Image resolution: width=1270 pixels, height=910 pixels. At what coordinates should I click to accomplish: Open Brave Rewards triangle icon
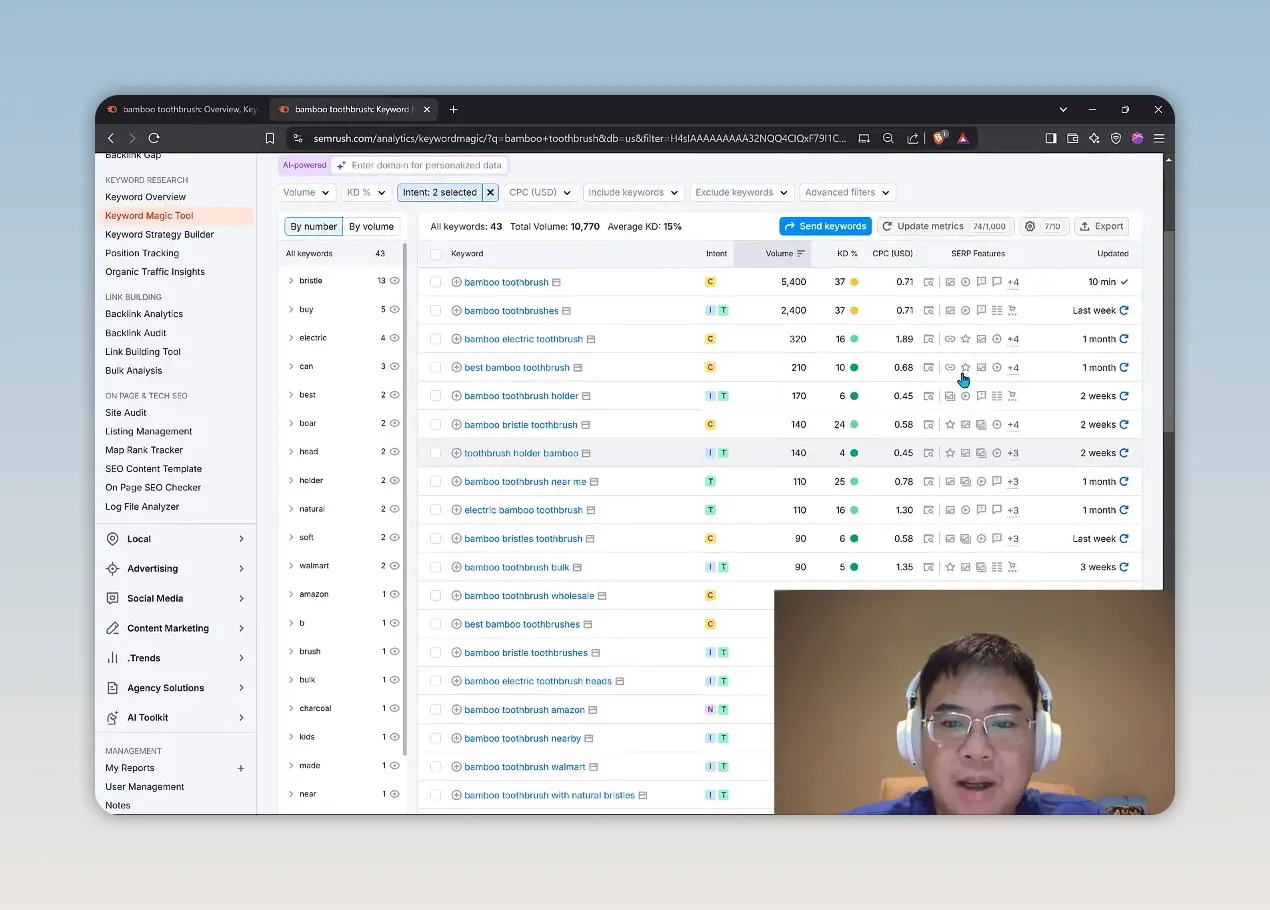[x=963, y=138]
